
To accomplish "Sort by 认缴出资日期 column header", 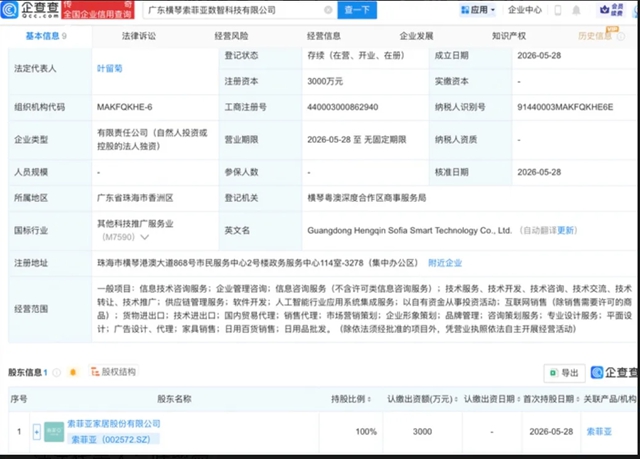I will [x=491, y=399].
